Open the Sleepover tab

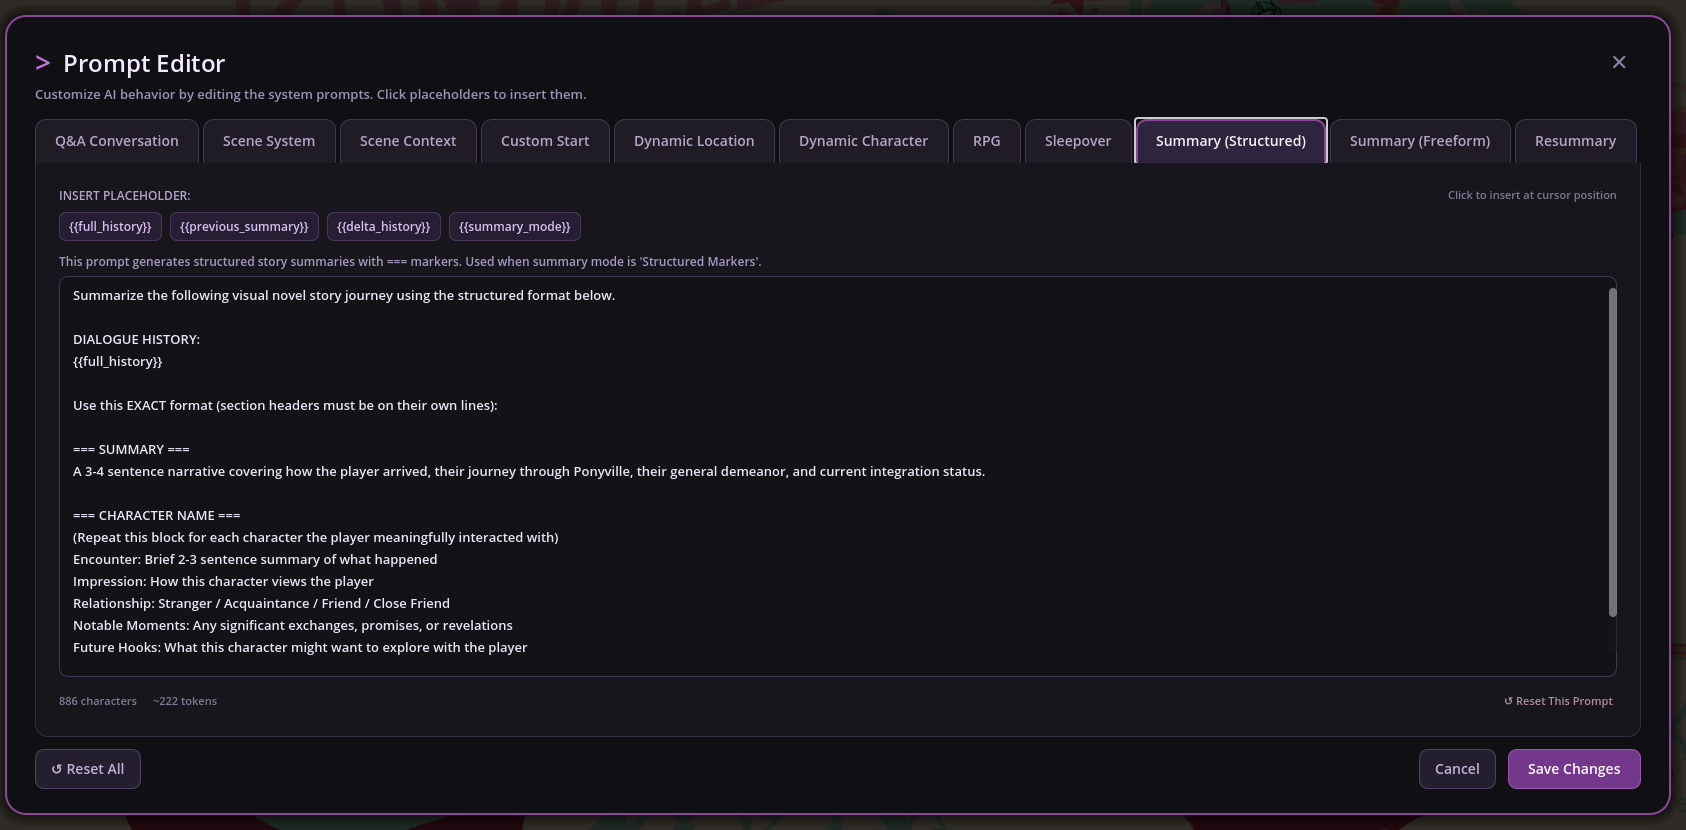point(1078,141)
